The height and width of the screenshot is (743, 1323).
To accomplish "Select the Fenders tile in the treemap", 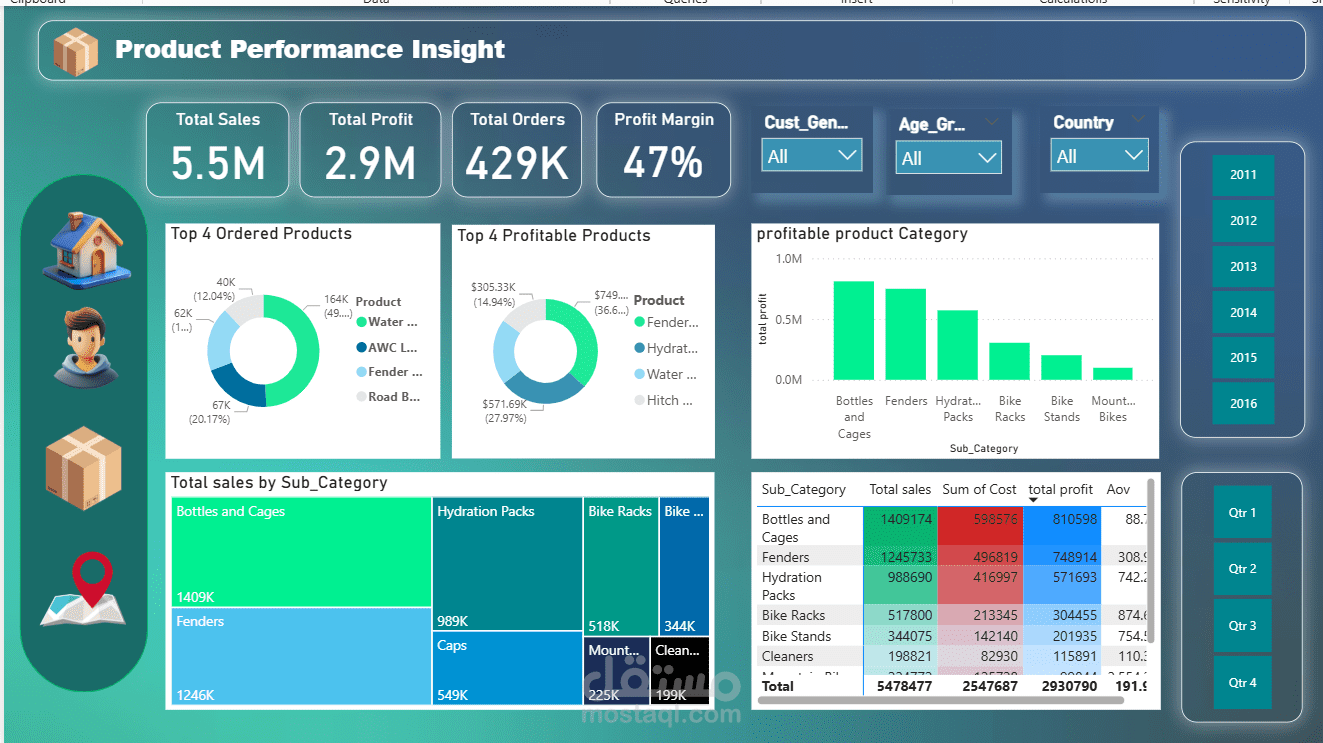I will point(300,655).
